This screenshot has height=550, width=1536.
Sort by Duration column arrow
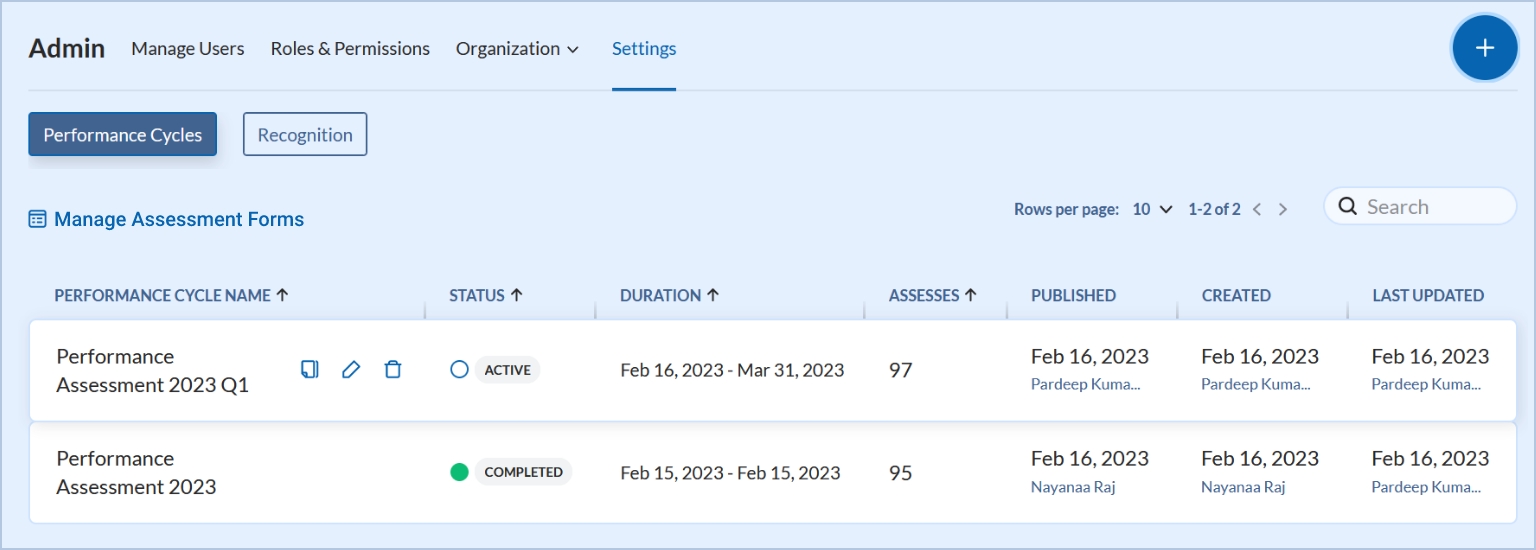[x=713, y=295]
